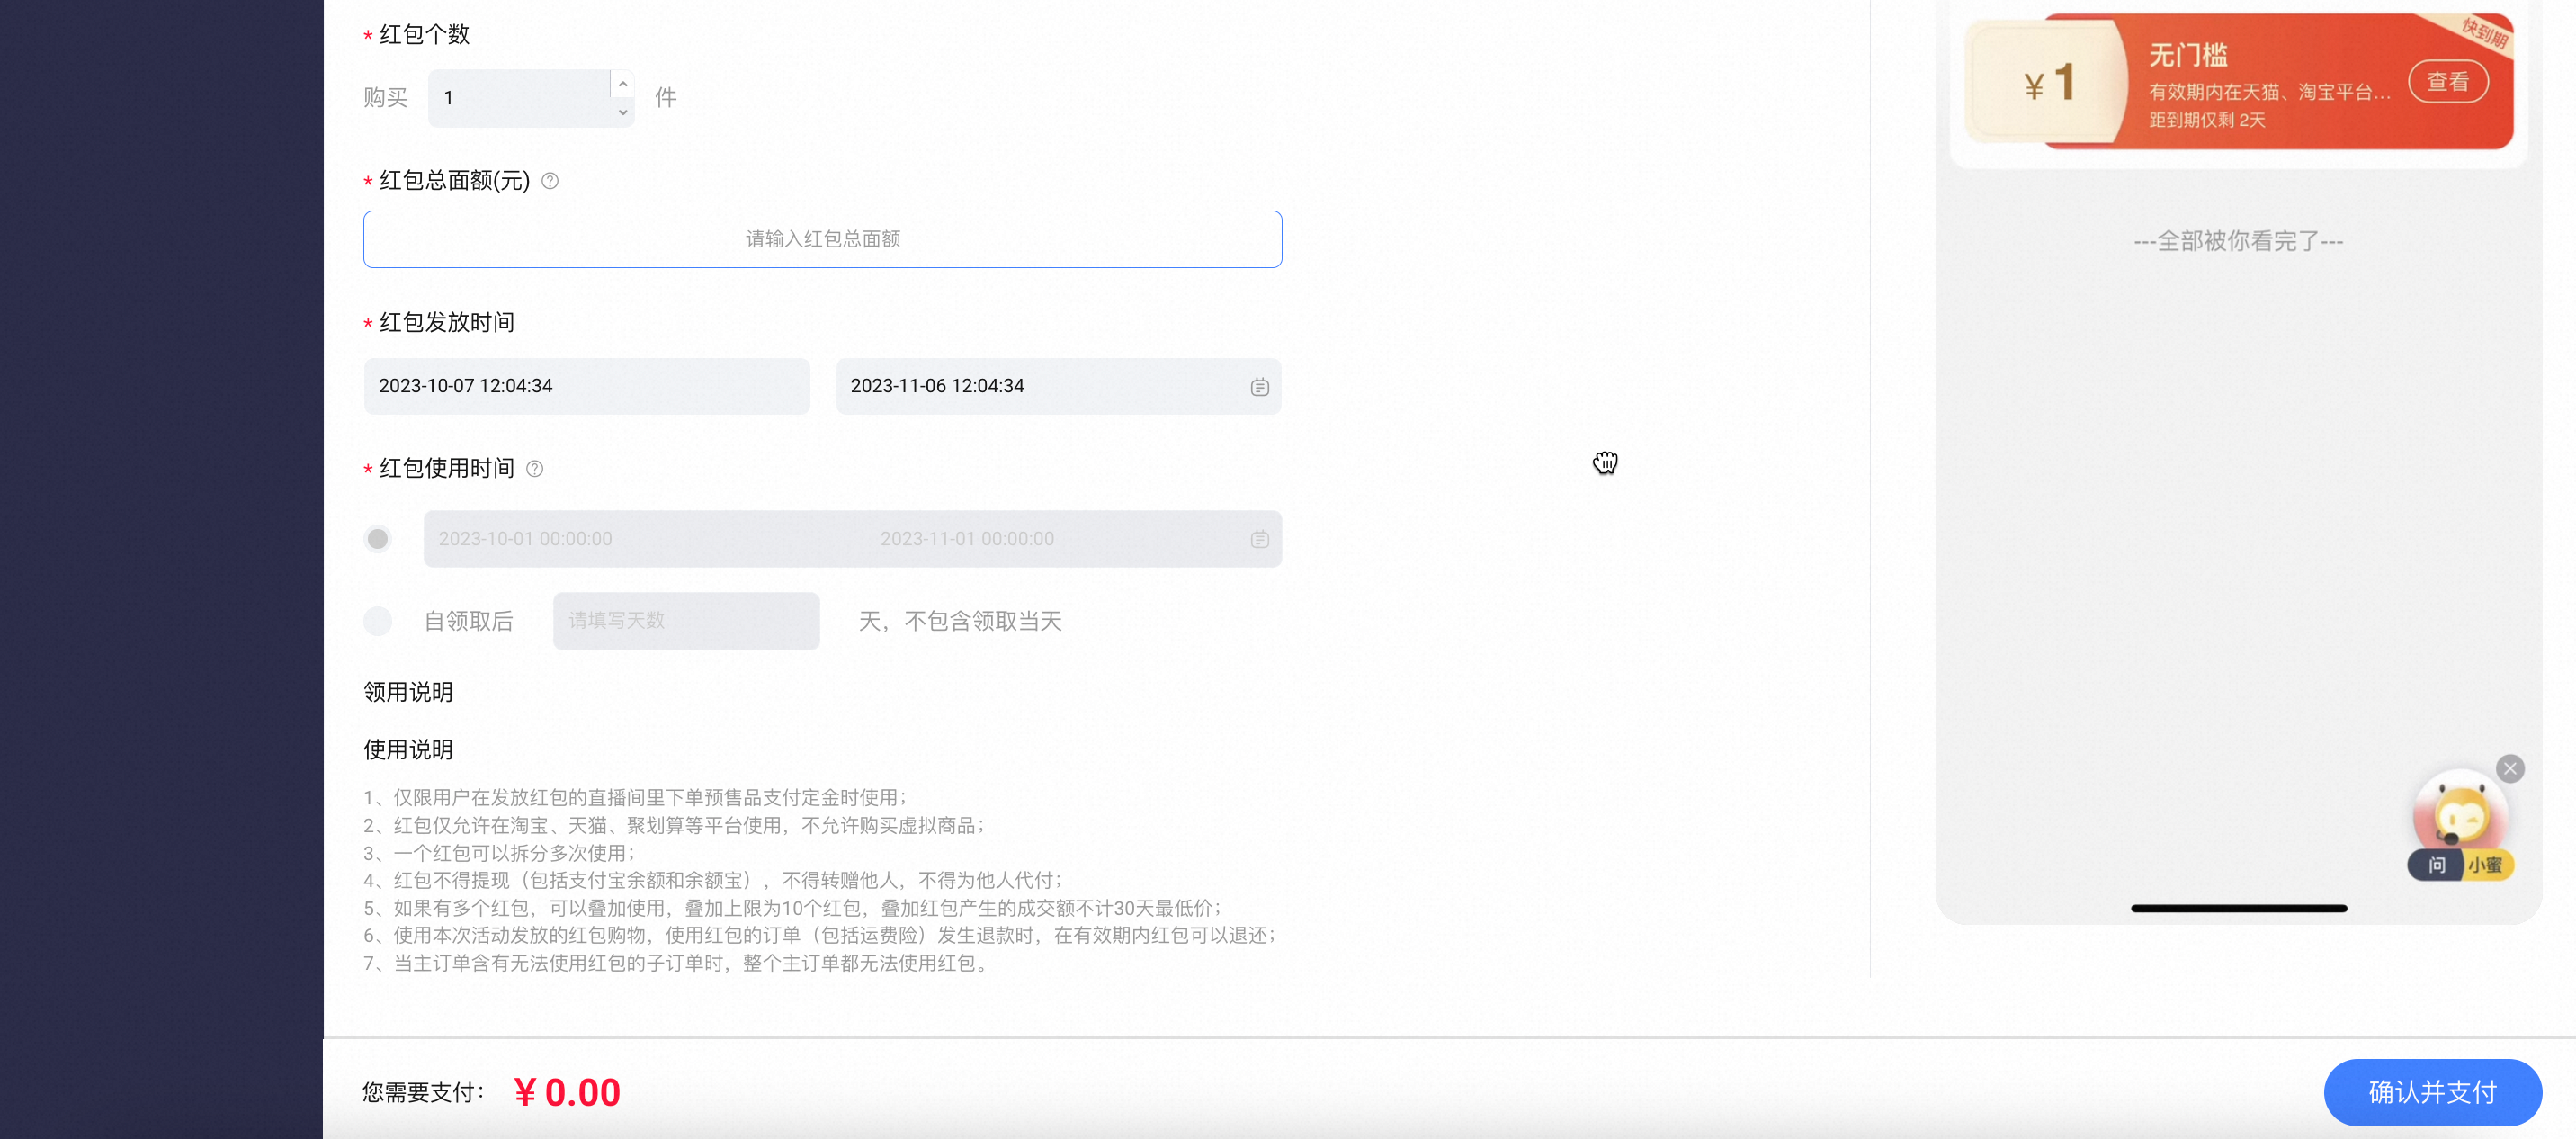
Task: Click the 请输入红包总面额 input box
Action: click(822, 239)
